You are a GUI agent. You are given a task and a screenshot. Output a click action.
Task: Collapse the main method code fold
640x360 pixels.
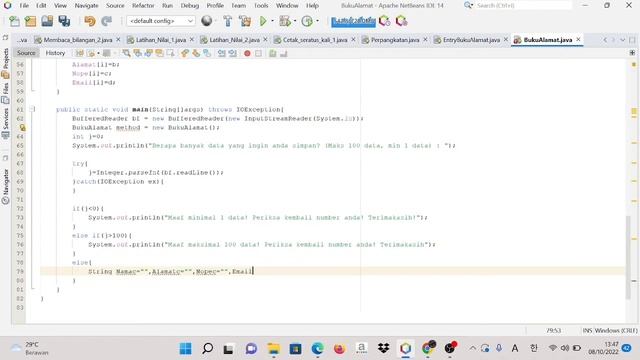point(33,109)
